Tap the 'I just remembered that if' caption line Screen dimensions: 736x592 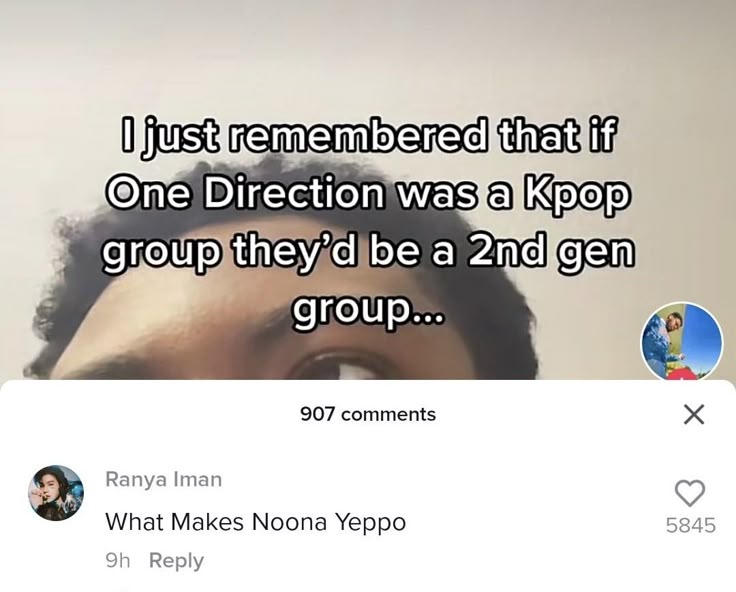tap(368, 136)
